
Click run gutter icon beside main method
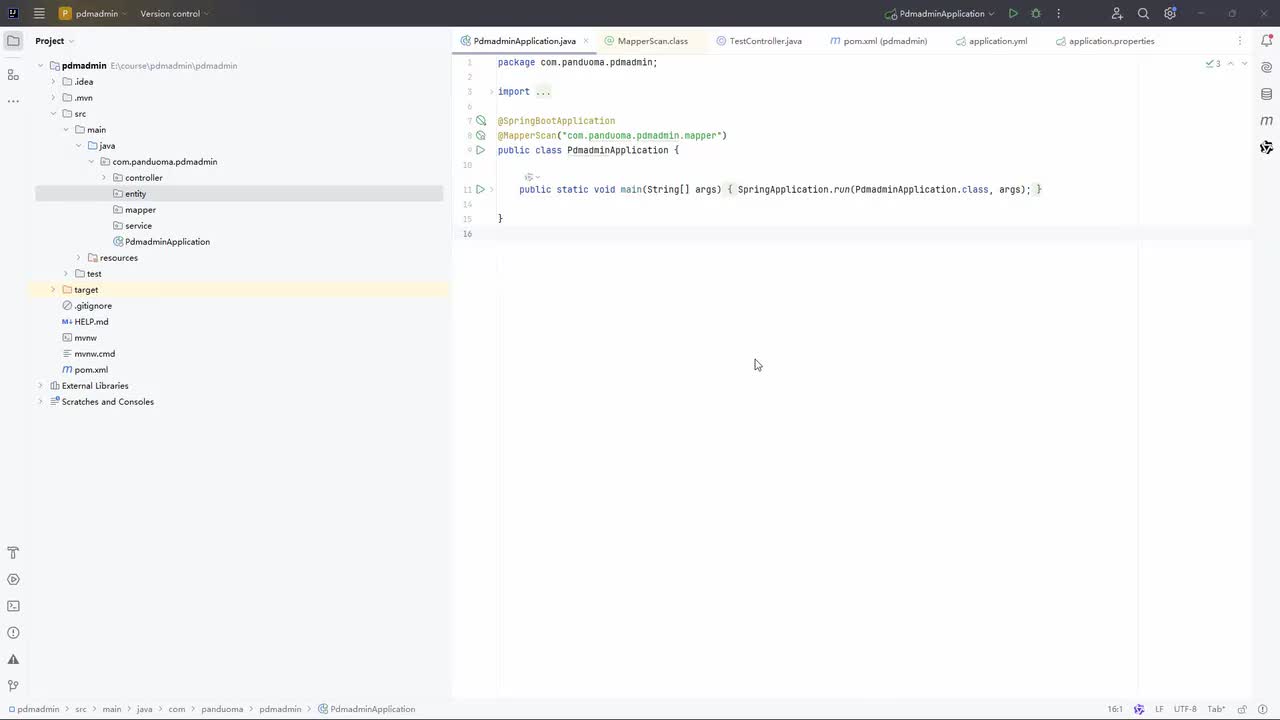480,189
